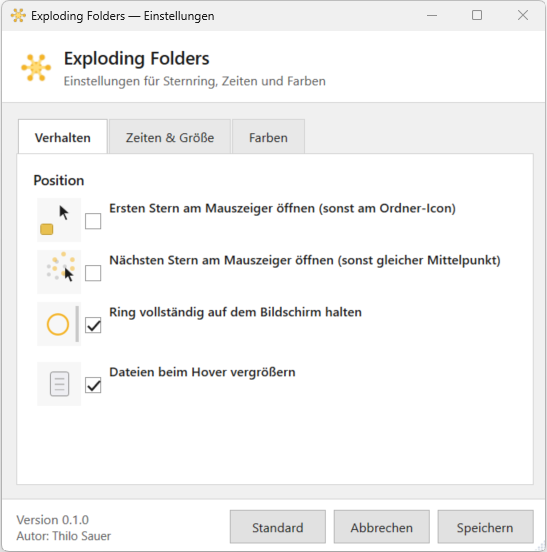Click the cursor and folder illustration icon

pos(59,220)
